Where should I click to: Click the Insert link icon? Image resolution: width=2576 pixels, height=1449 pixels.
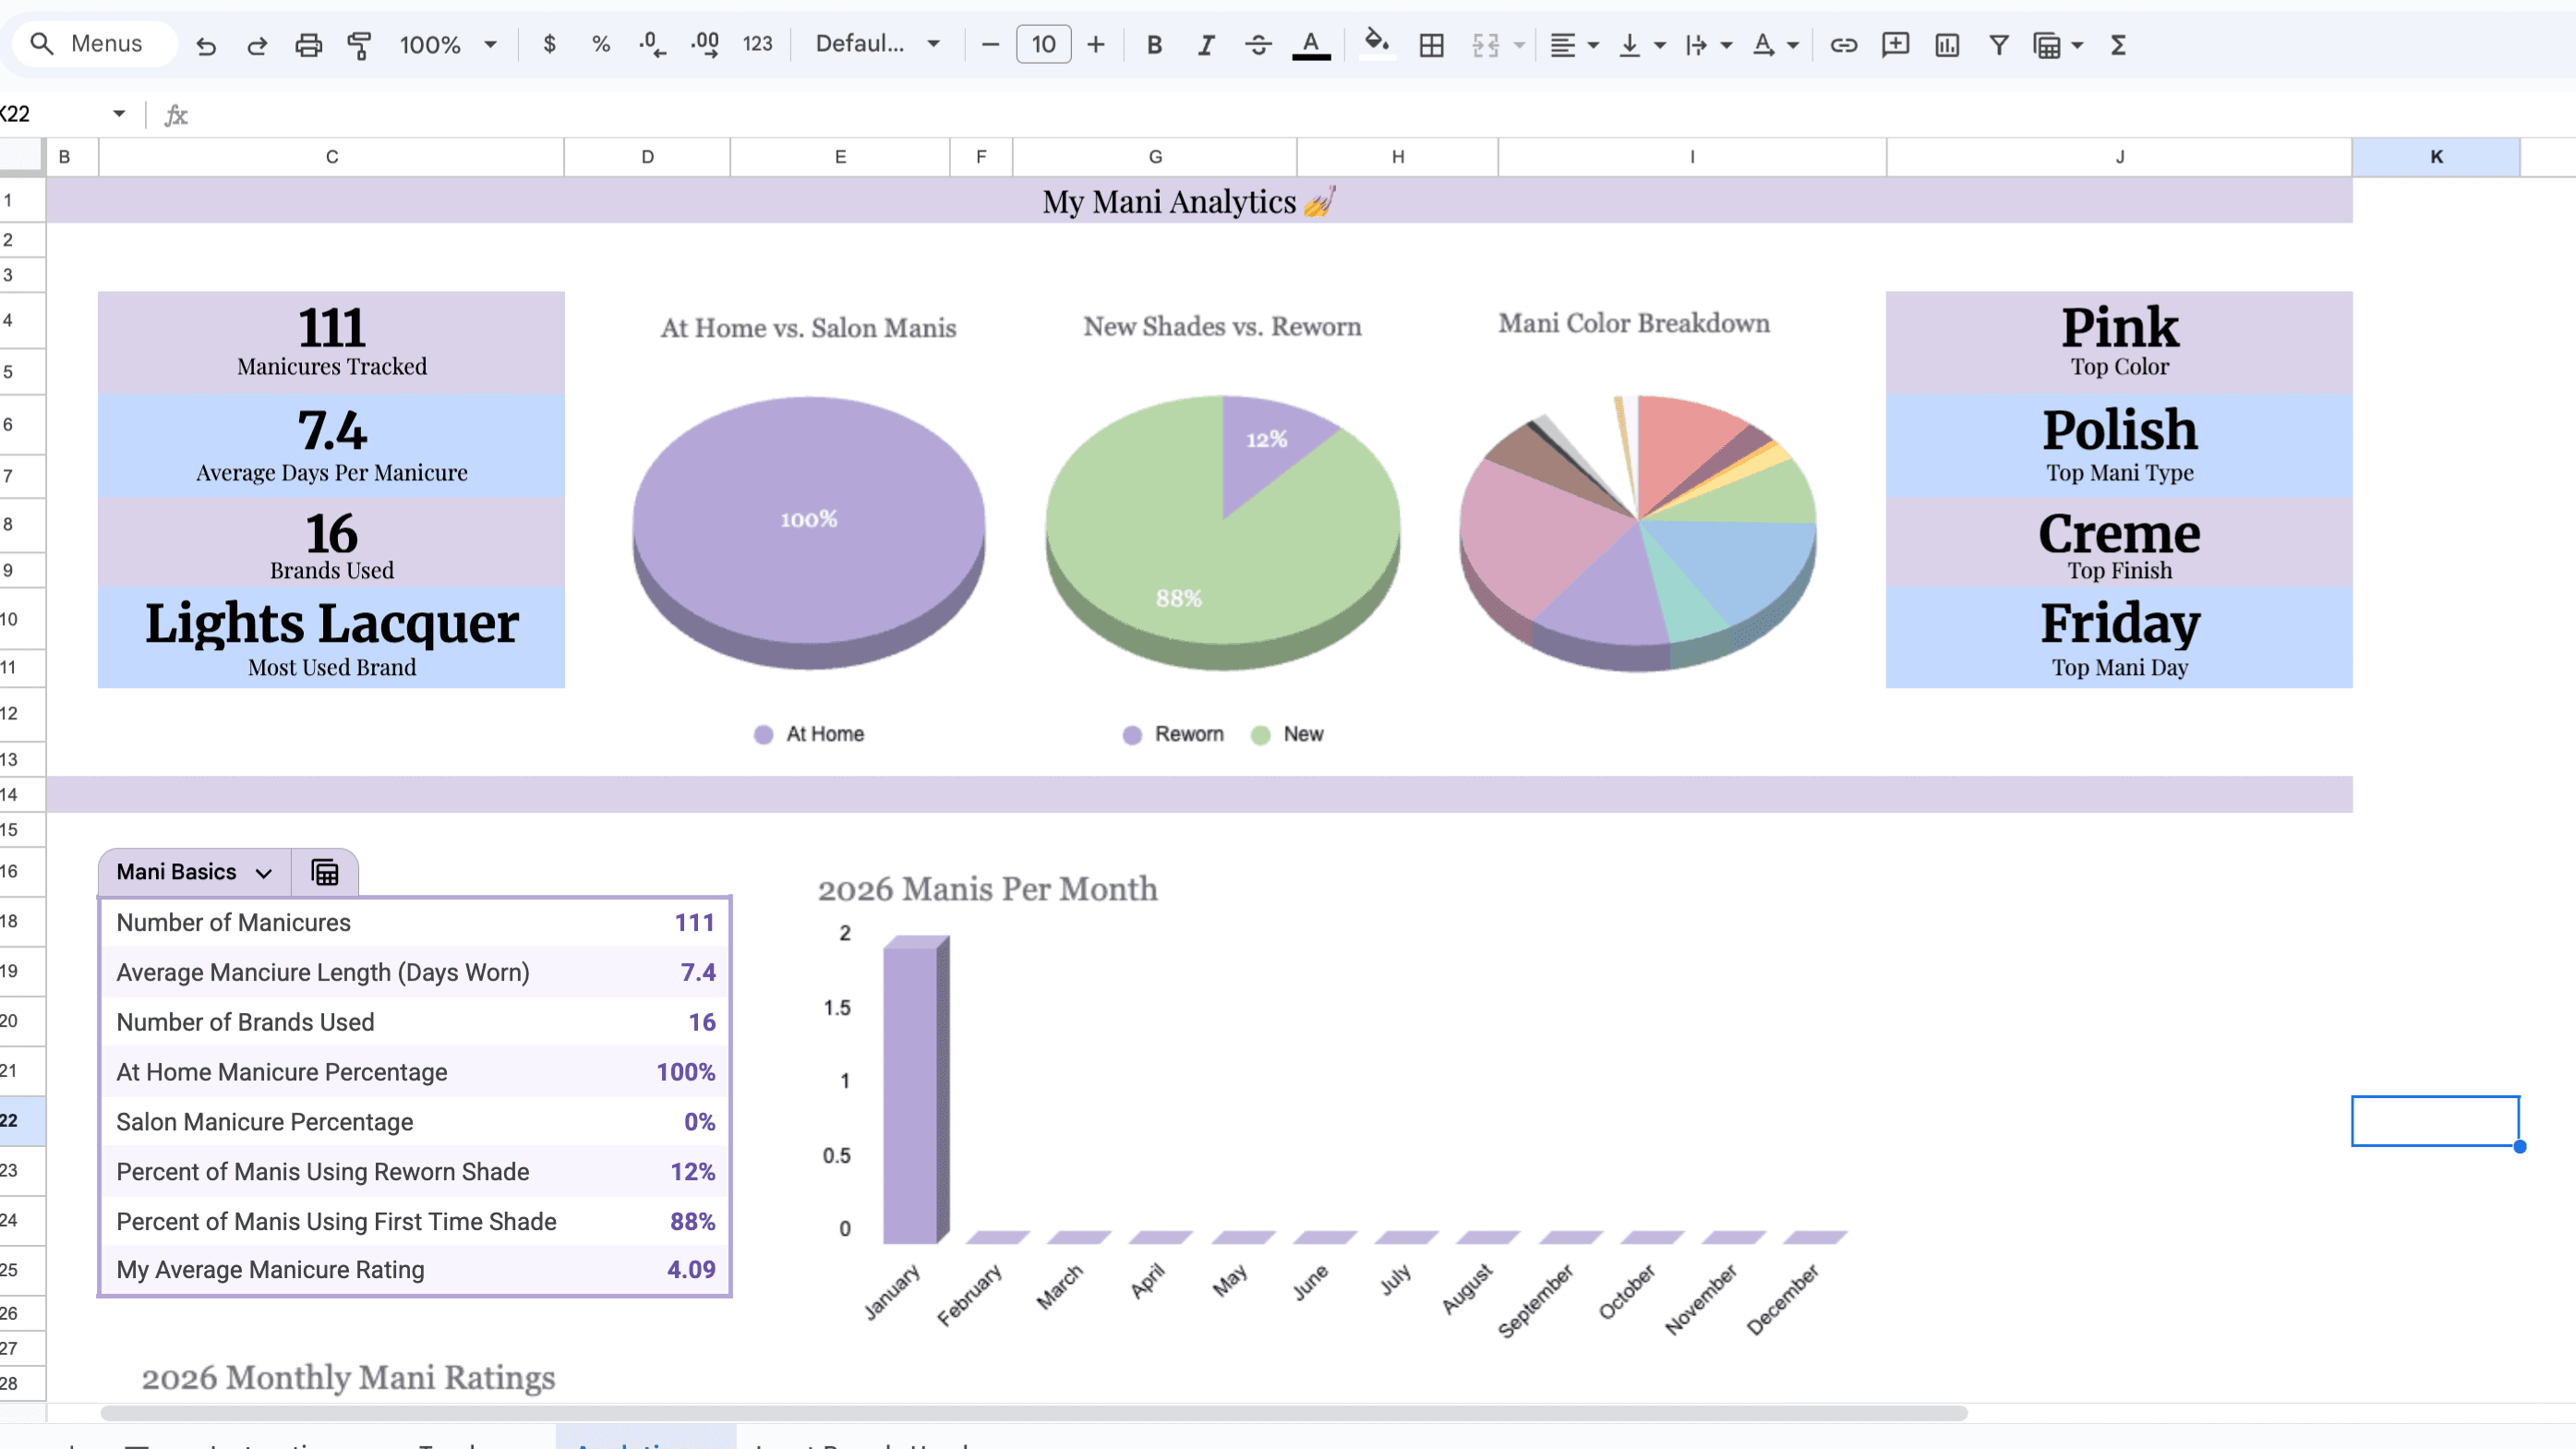point(1843,45)
